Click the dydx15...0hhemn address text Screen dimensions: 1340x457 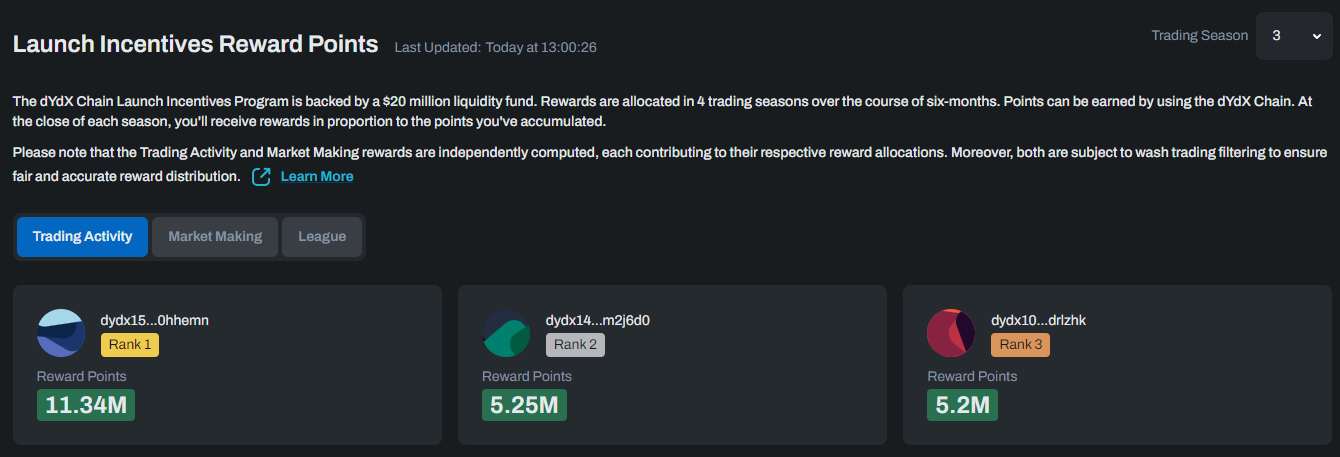click(154, 321)
